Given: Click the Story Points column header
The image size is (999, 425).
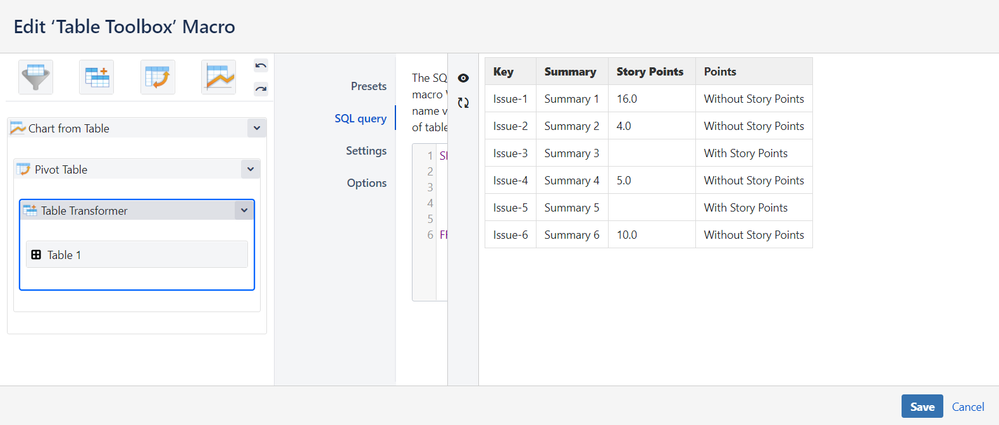Looking at the screenshot, I should point(651,72).
